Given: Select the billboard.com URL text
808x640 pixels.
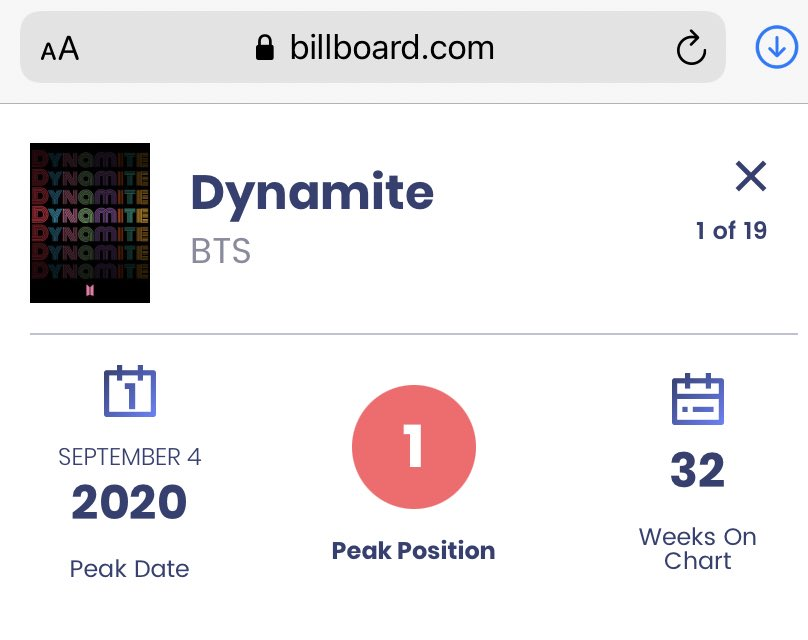Looking at the screenshot, I should [x=392, y=48].
